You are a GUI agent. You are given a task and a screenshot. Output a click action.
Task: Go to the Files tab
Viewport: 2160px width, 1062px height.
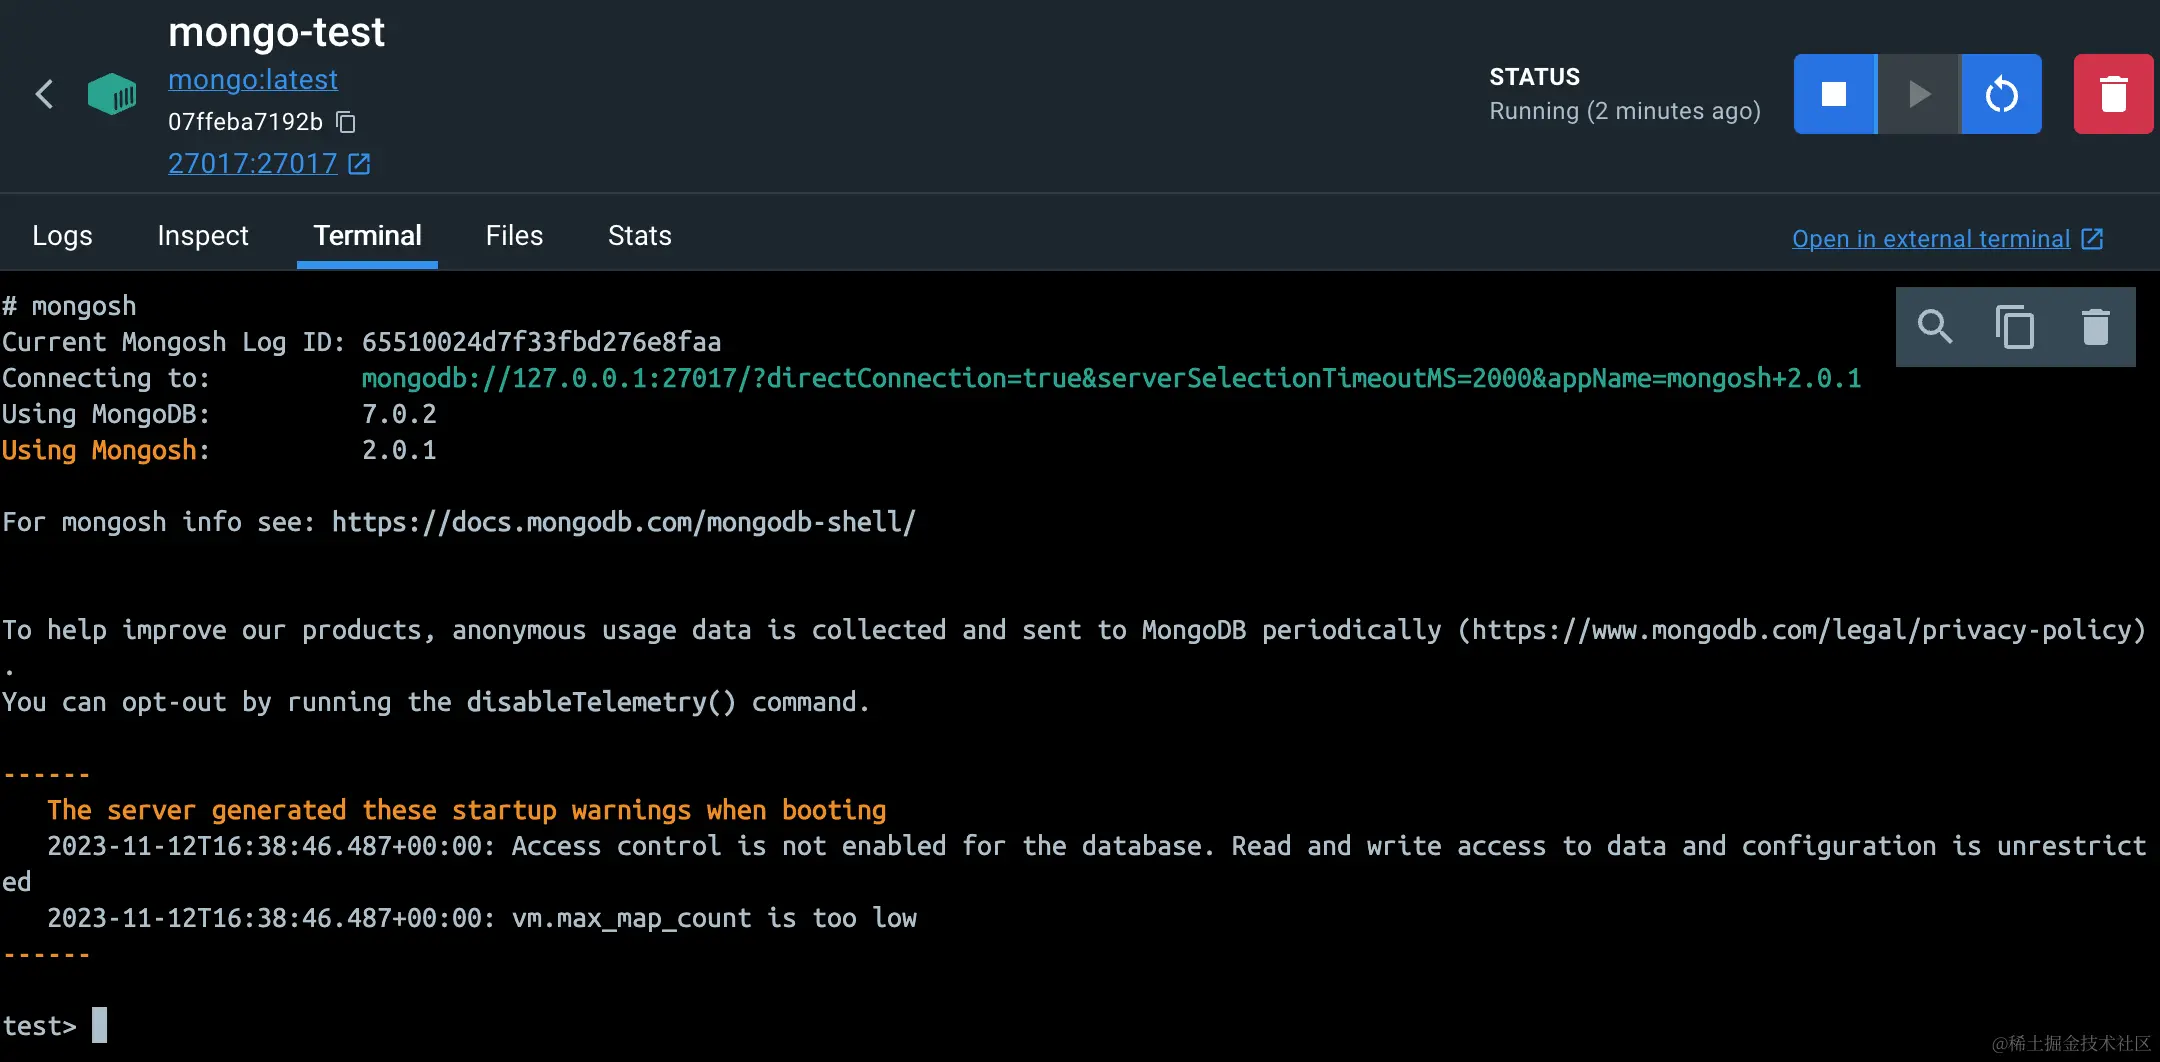click(x=514, y=236)
